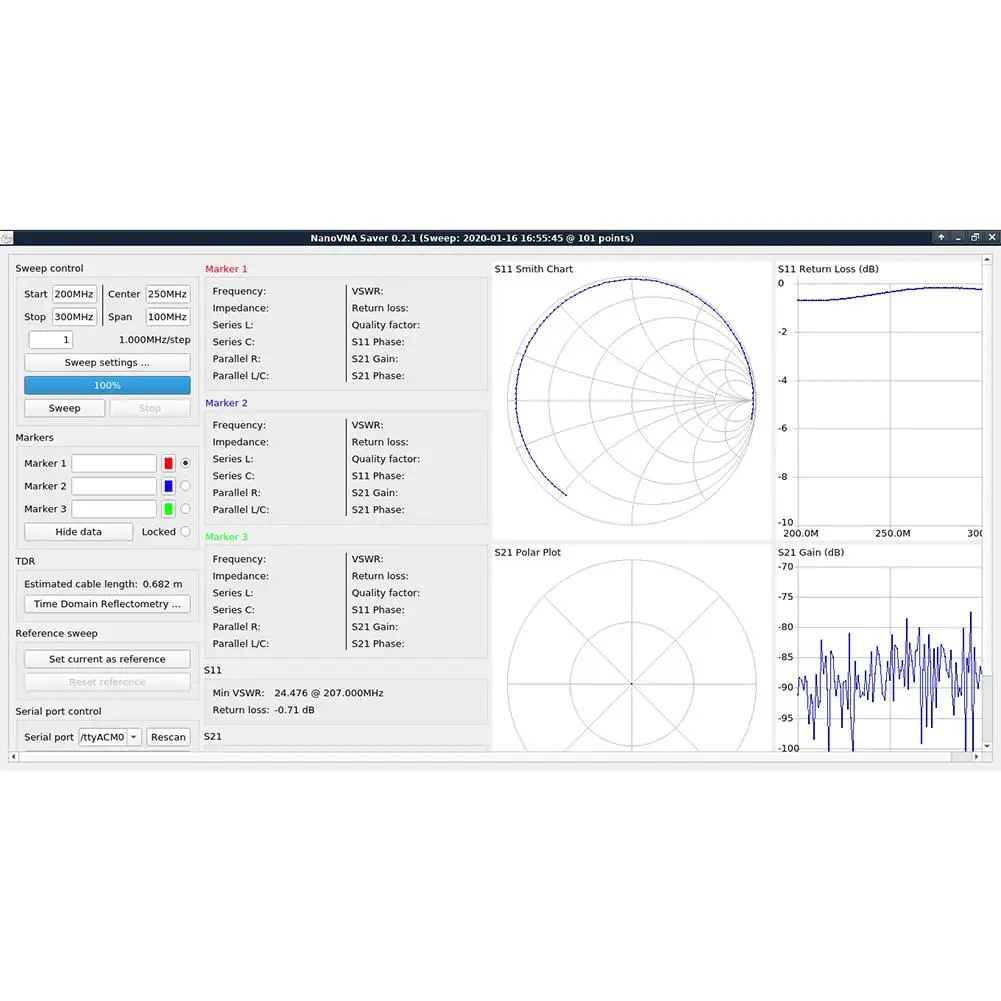Click the application icon in the title bar
The image size is (1001, 1001).
click(x=6, y=238)
